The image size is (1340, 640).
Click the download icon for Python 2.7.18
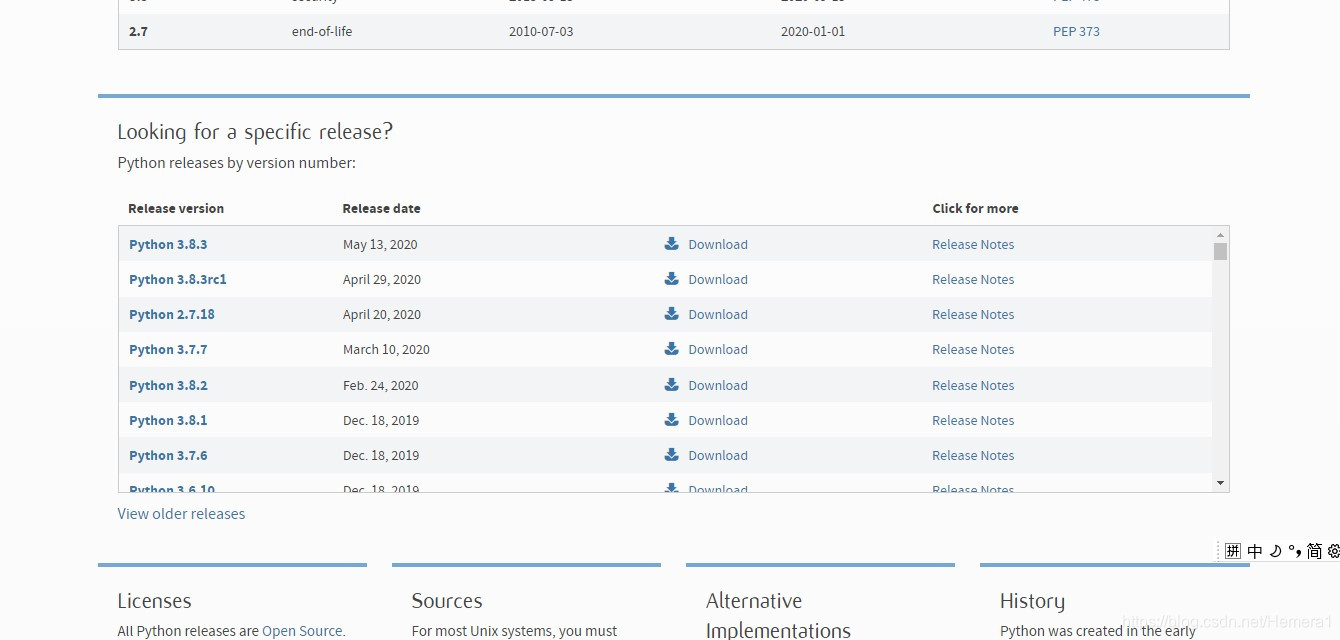672,313
